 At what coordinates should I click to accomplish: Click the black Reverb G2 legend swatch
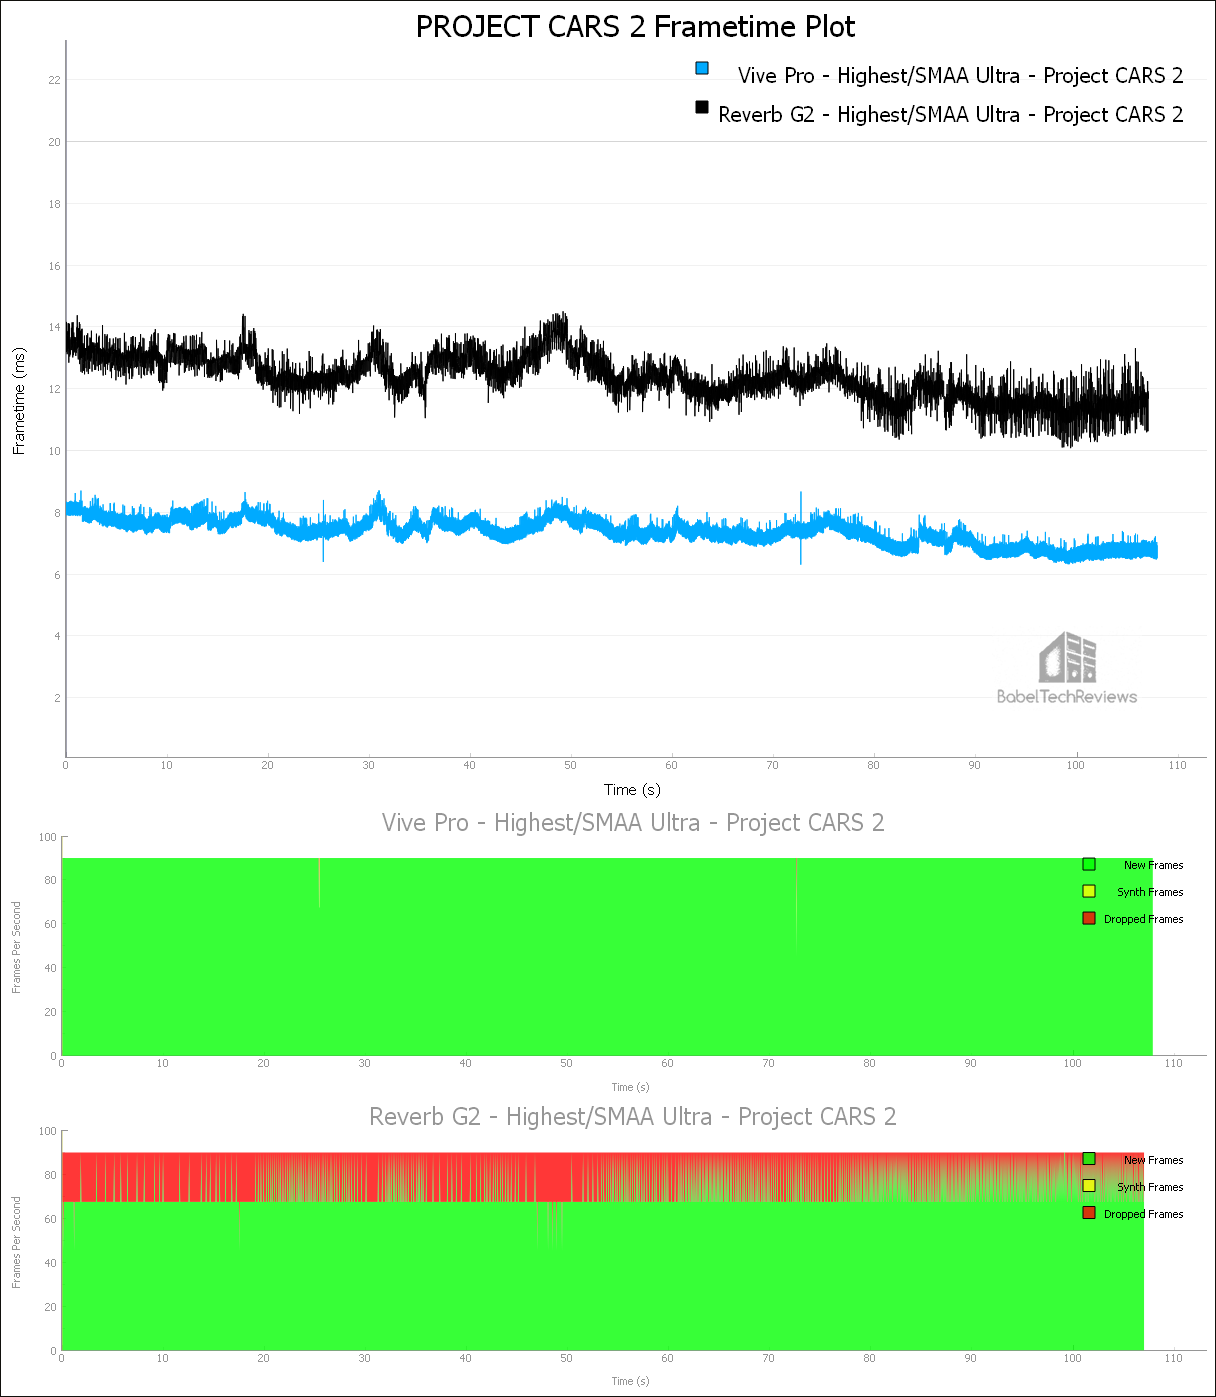tap(702, 107)
